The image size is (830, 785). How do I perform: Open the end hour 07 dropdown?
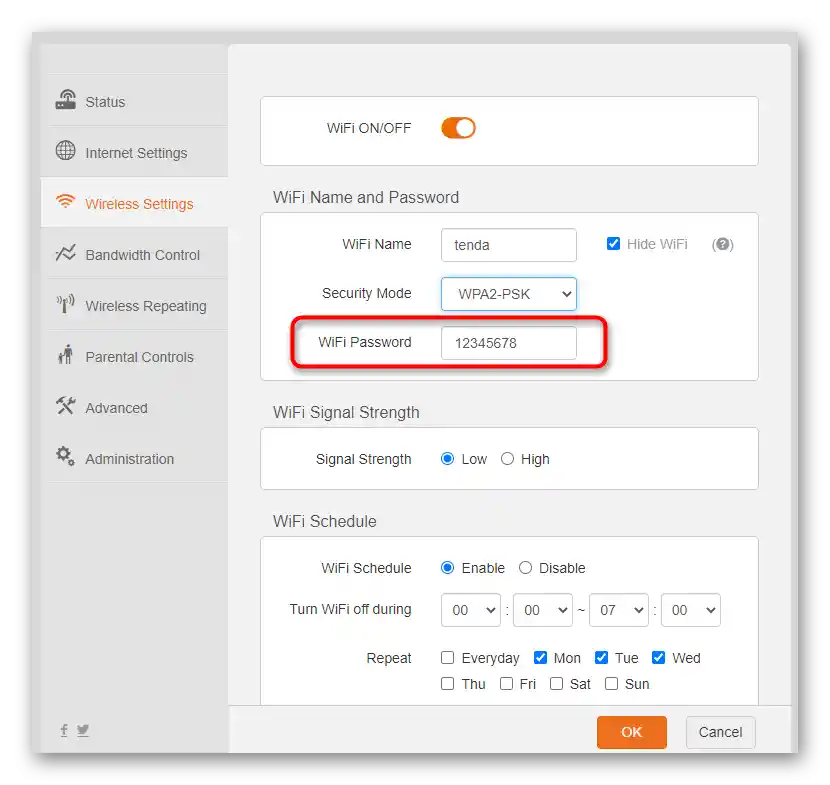(x=619, y=610)
